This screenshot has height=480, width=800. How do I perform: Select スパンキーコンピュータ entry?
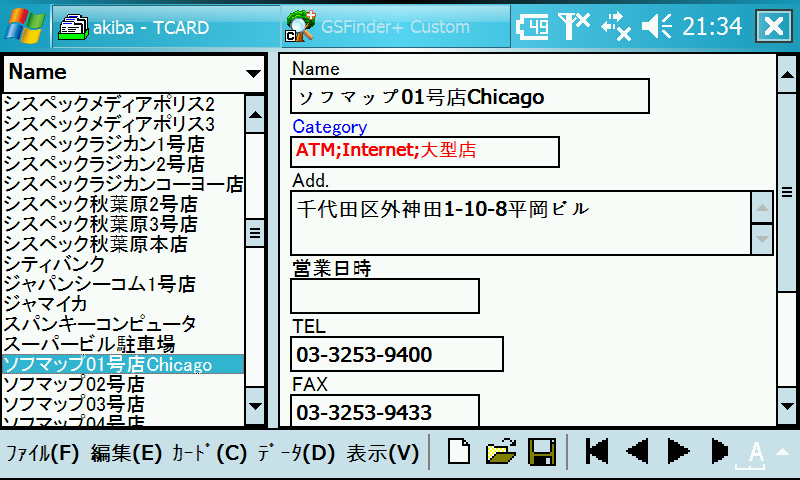(x=123, y=323)
